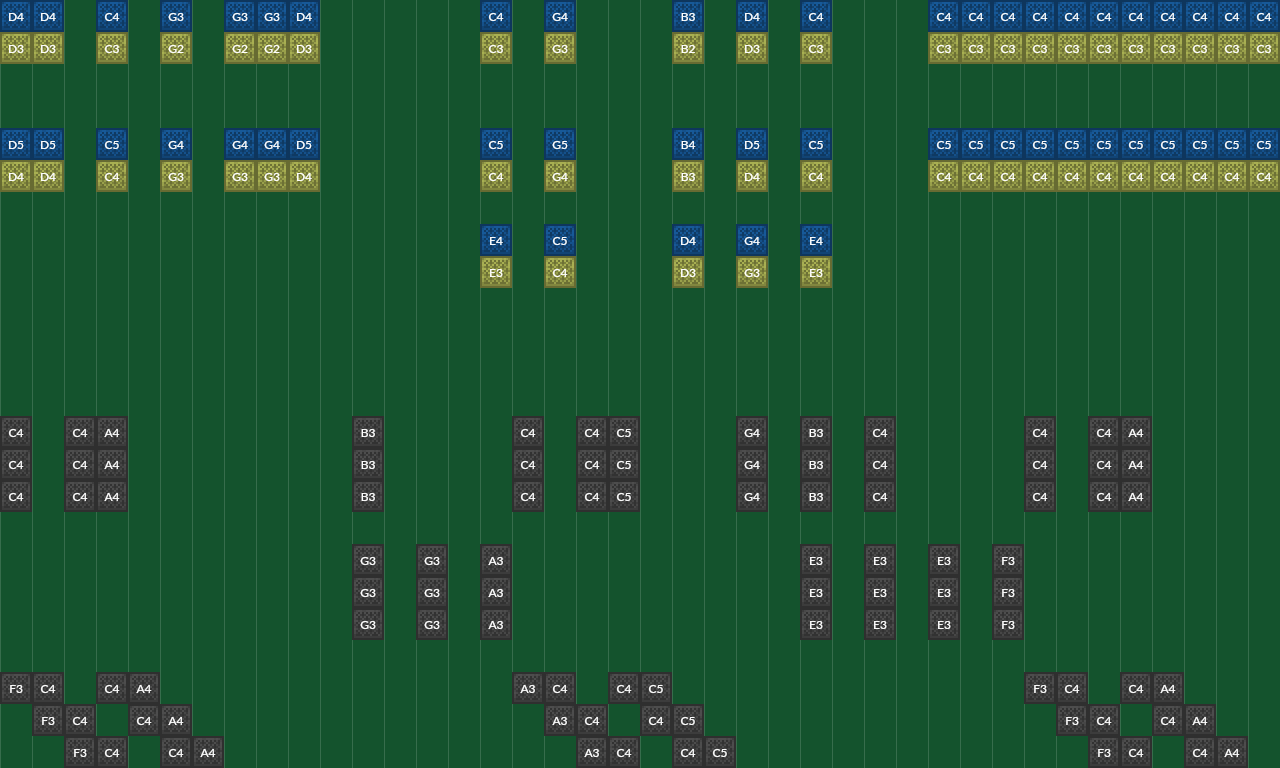Click the rightmost yellow E3 note
Screen dimensions: 1280x768
click(816, 272)
